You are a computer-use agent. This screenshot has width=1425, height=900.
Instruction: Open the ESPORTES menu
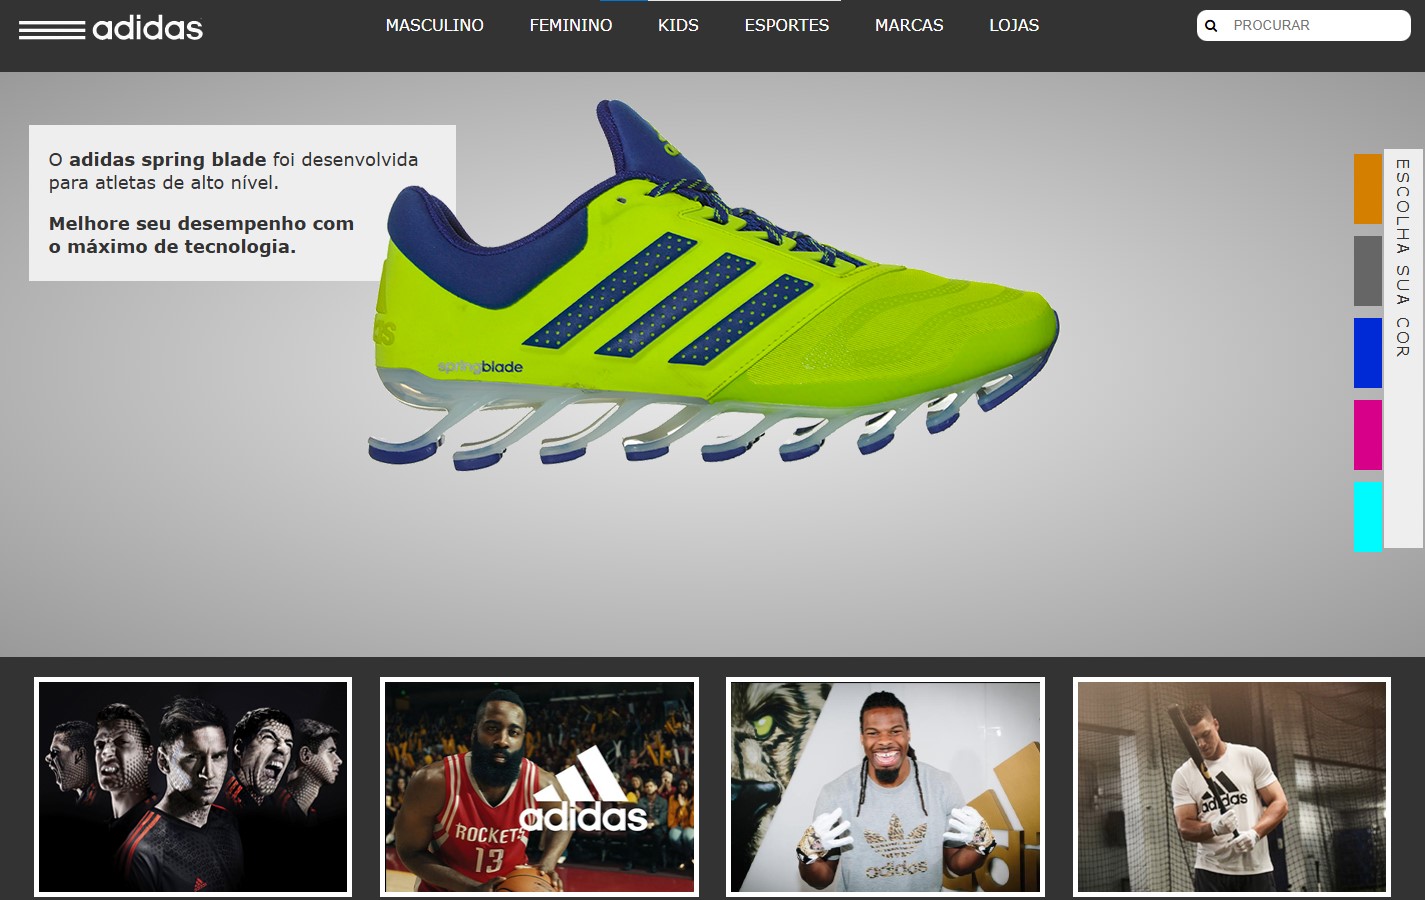click(x=786, y=26)
